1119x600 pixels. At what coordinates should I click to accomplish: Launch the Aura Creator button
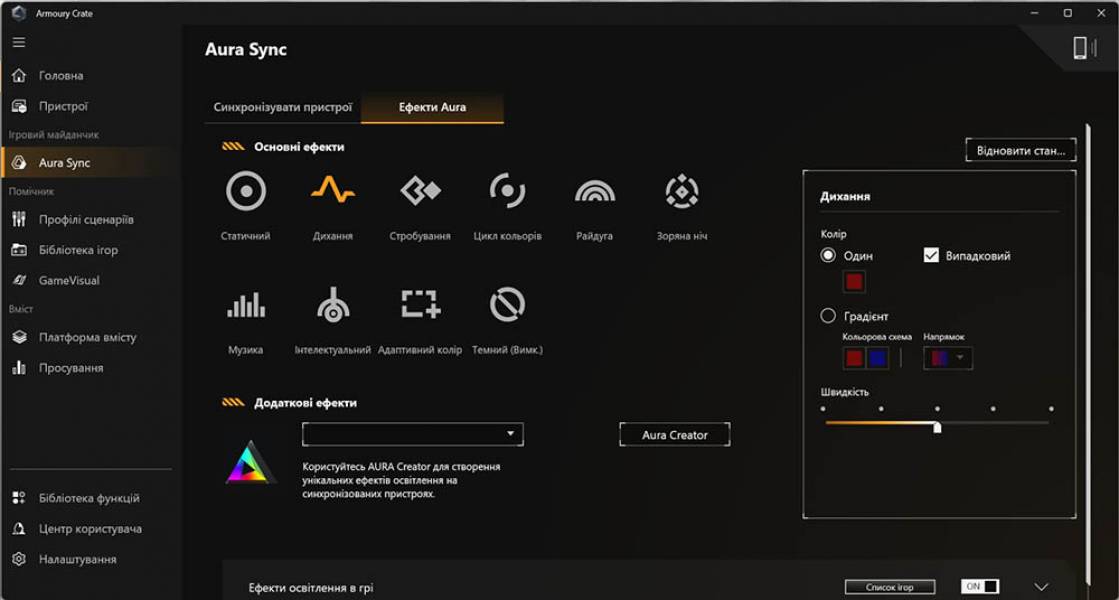click(674, 435)
